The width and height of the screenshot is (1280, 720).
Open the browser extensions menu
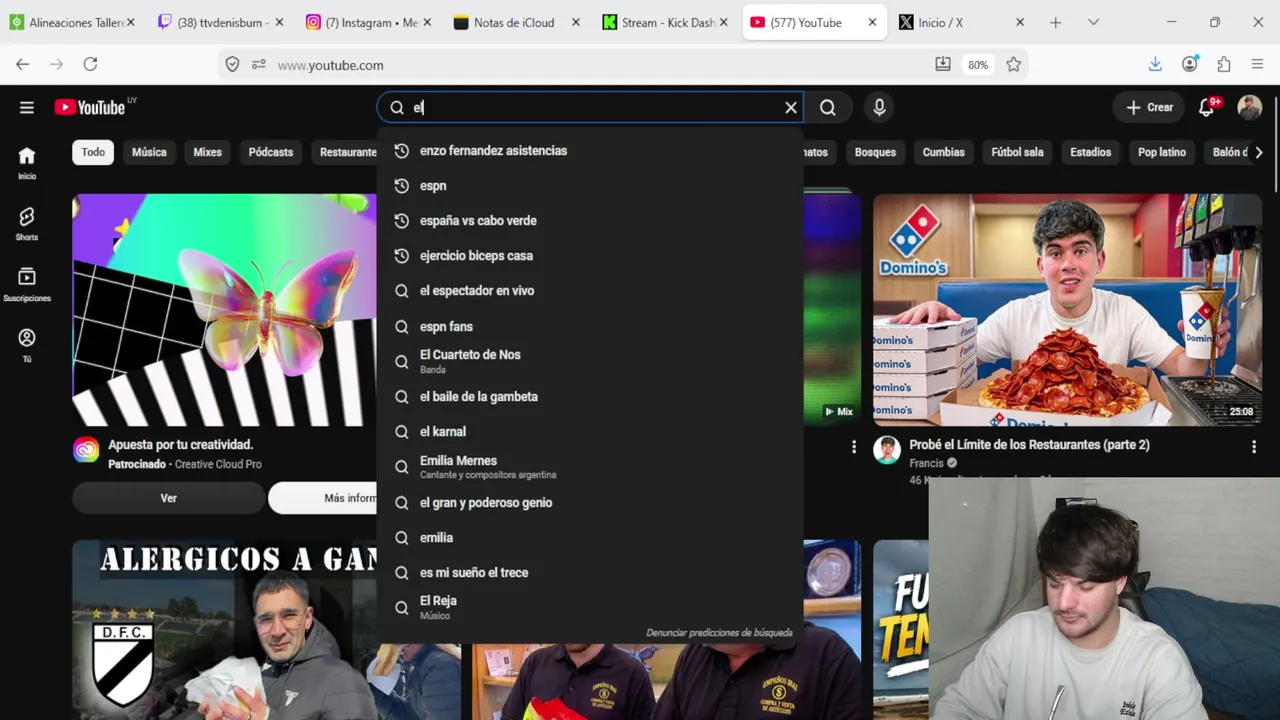pyautogui.click(x=1224, y=64)
